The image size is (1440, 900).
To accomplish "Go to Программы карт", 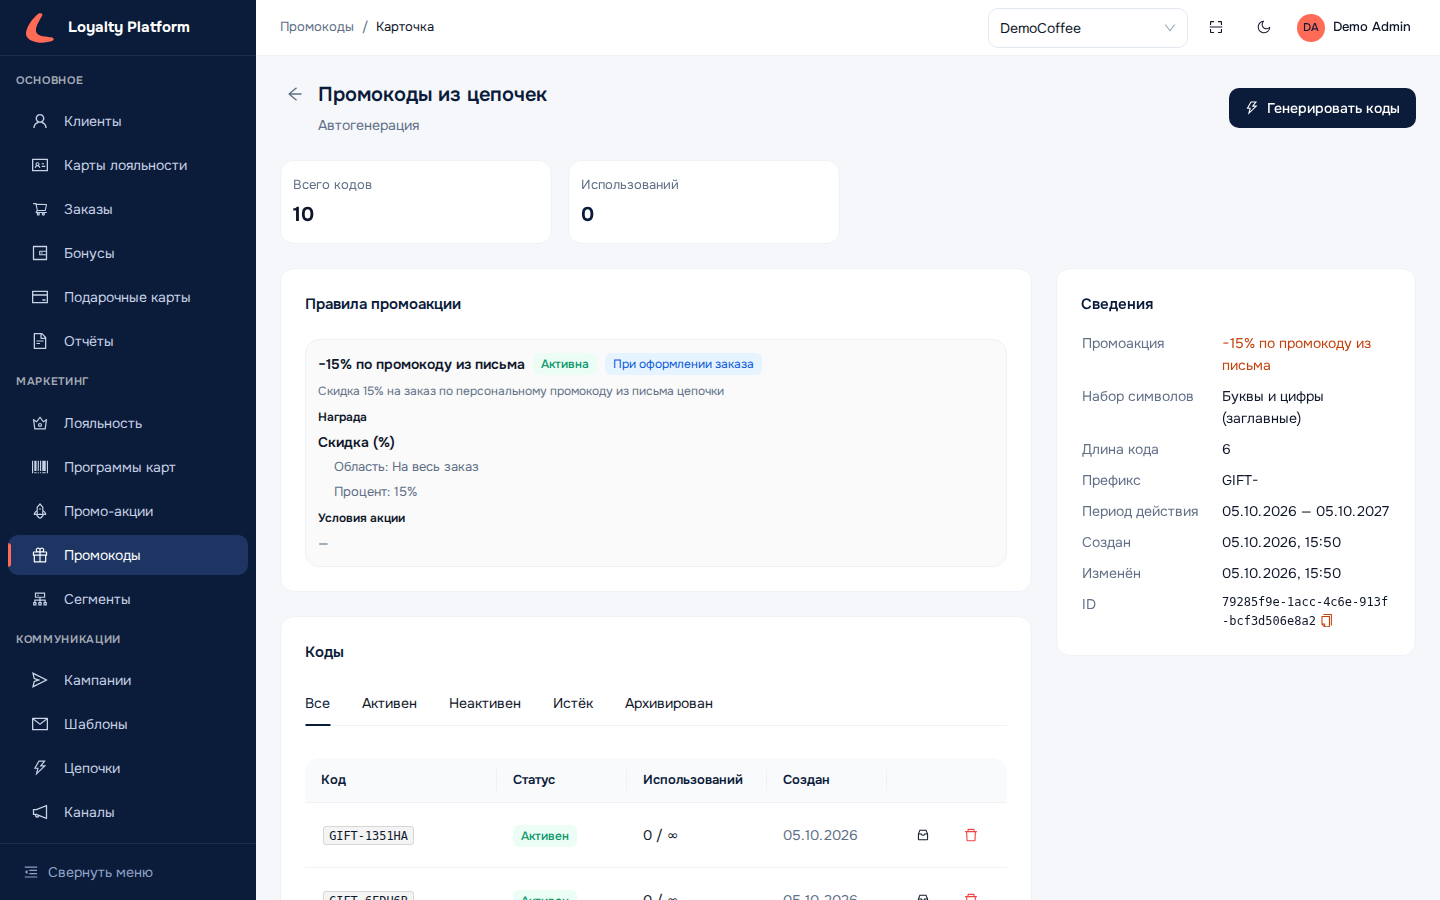I will 128,467.
